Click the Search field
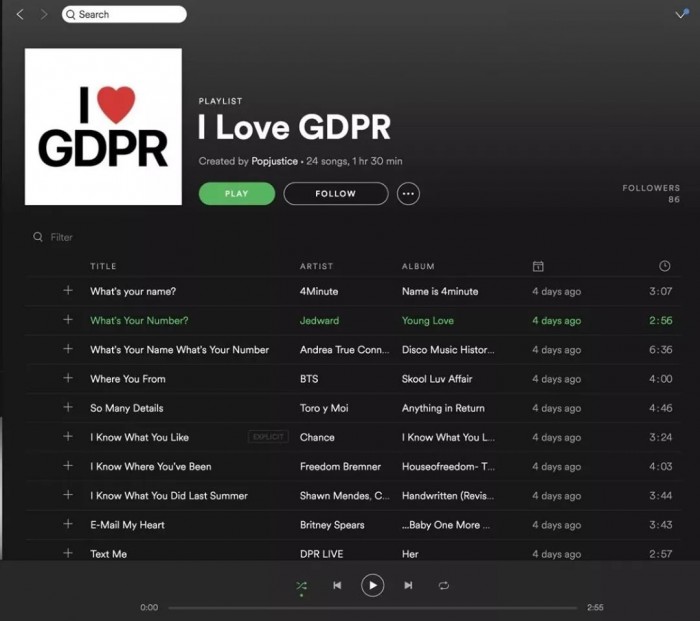Screen dimensions: 700x621 [x=124, y=14]
